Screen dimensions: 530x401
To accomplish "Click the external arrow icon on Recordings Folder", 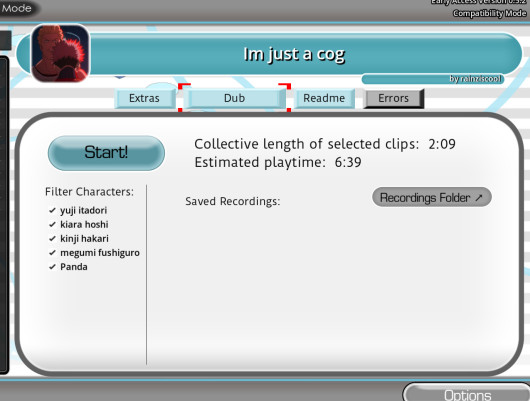I will click(479, 198).
